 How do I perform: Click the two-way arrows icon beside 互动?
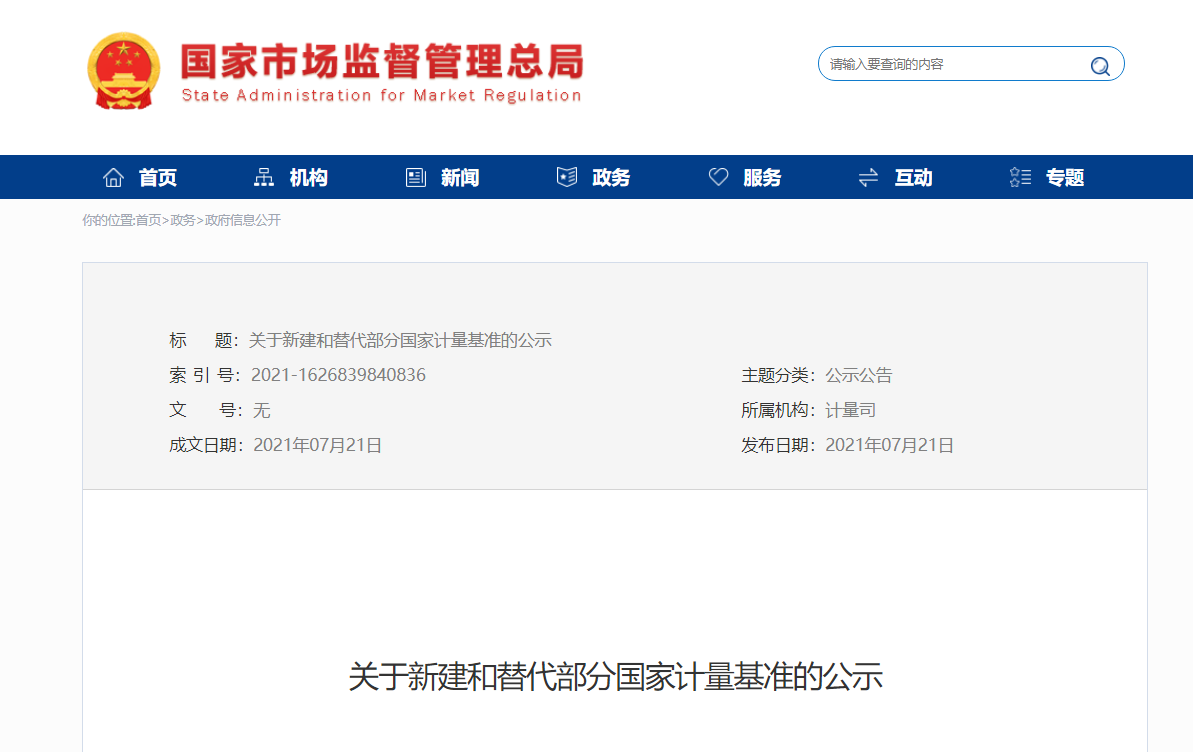pos(868,178)
